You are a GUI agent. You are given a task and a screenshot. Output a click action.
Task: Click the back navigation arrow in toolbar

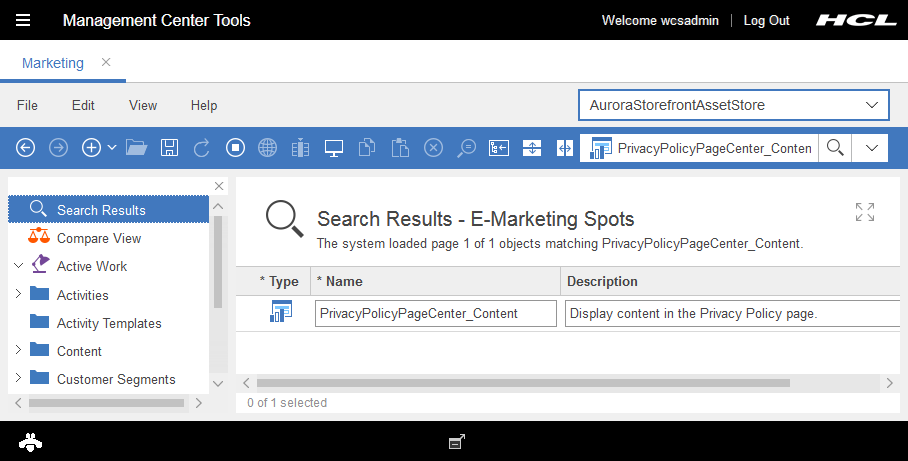(26, 148)
